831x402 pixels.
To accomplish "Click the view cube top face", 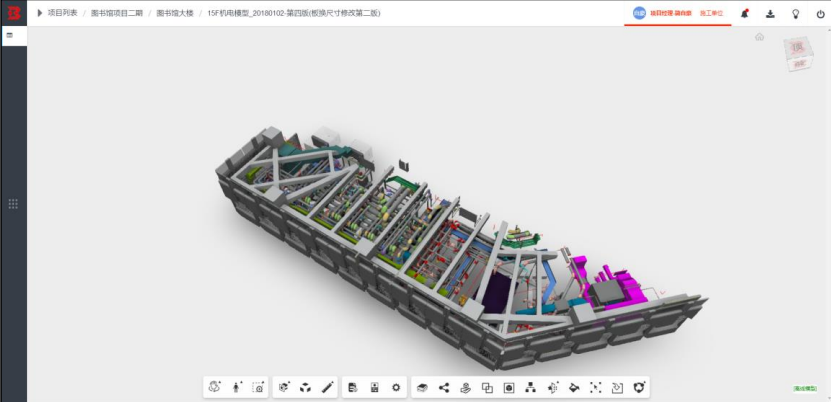I will coord(797,47).
